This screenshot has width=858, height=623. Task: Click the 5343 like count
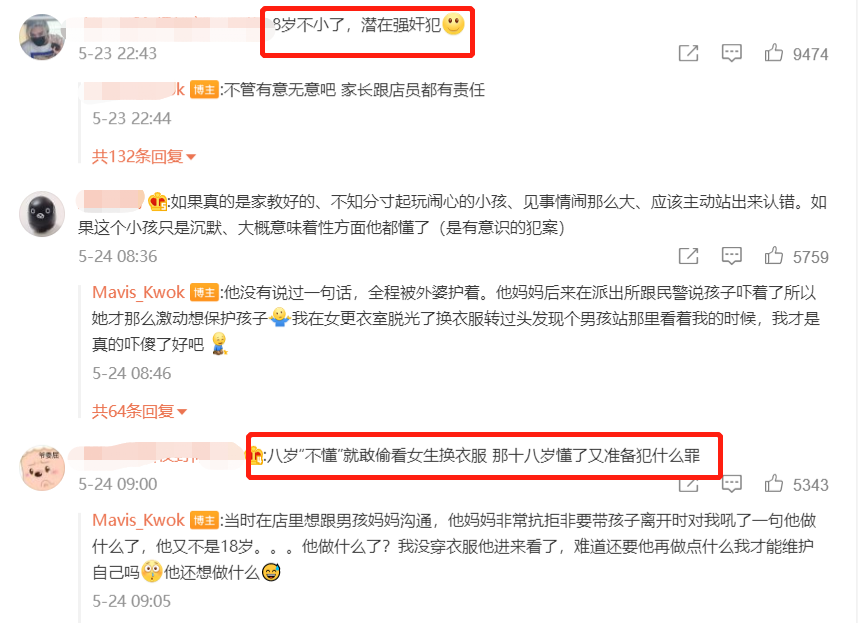click(x=810, y=485)
